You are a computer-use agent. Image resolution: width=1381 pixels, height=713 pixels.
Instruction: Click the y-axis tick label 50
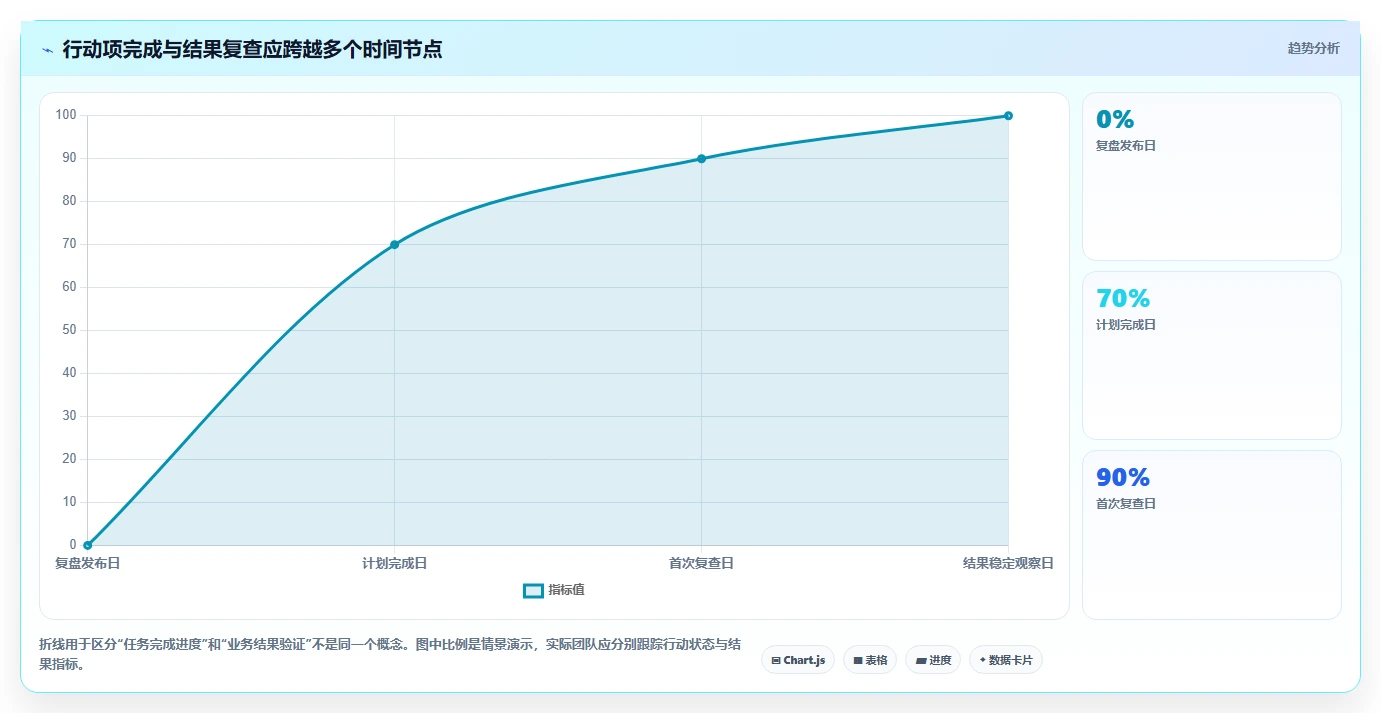click(69, 330)
